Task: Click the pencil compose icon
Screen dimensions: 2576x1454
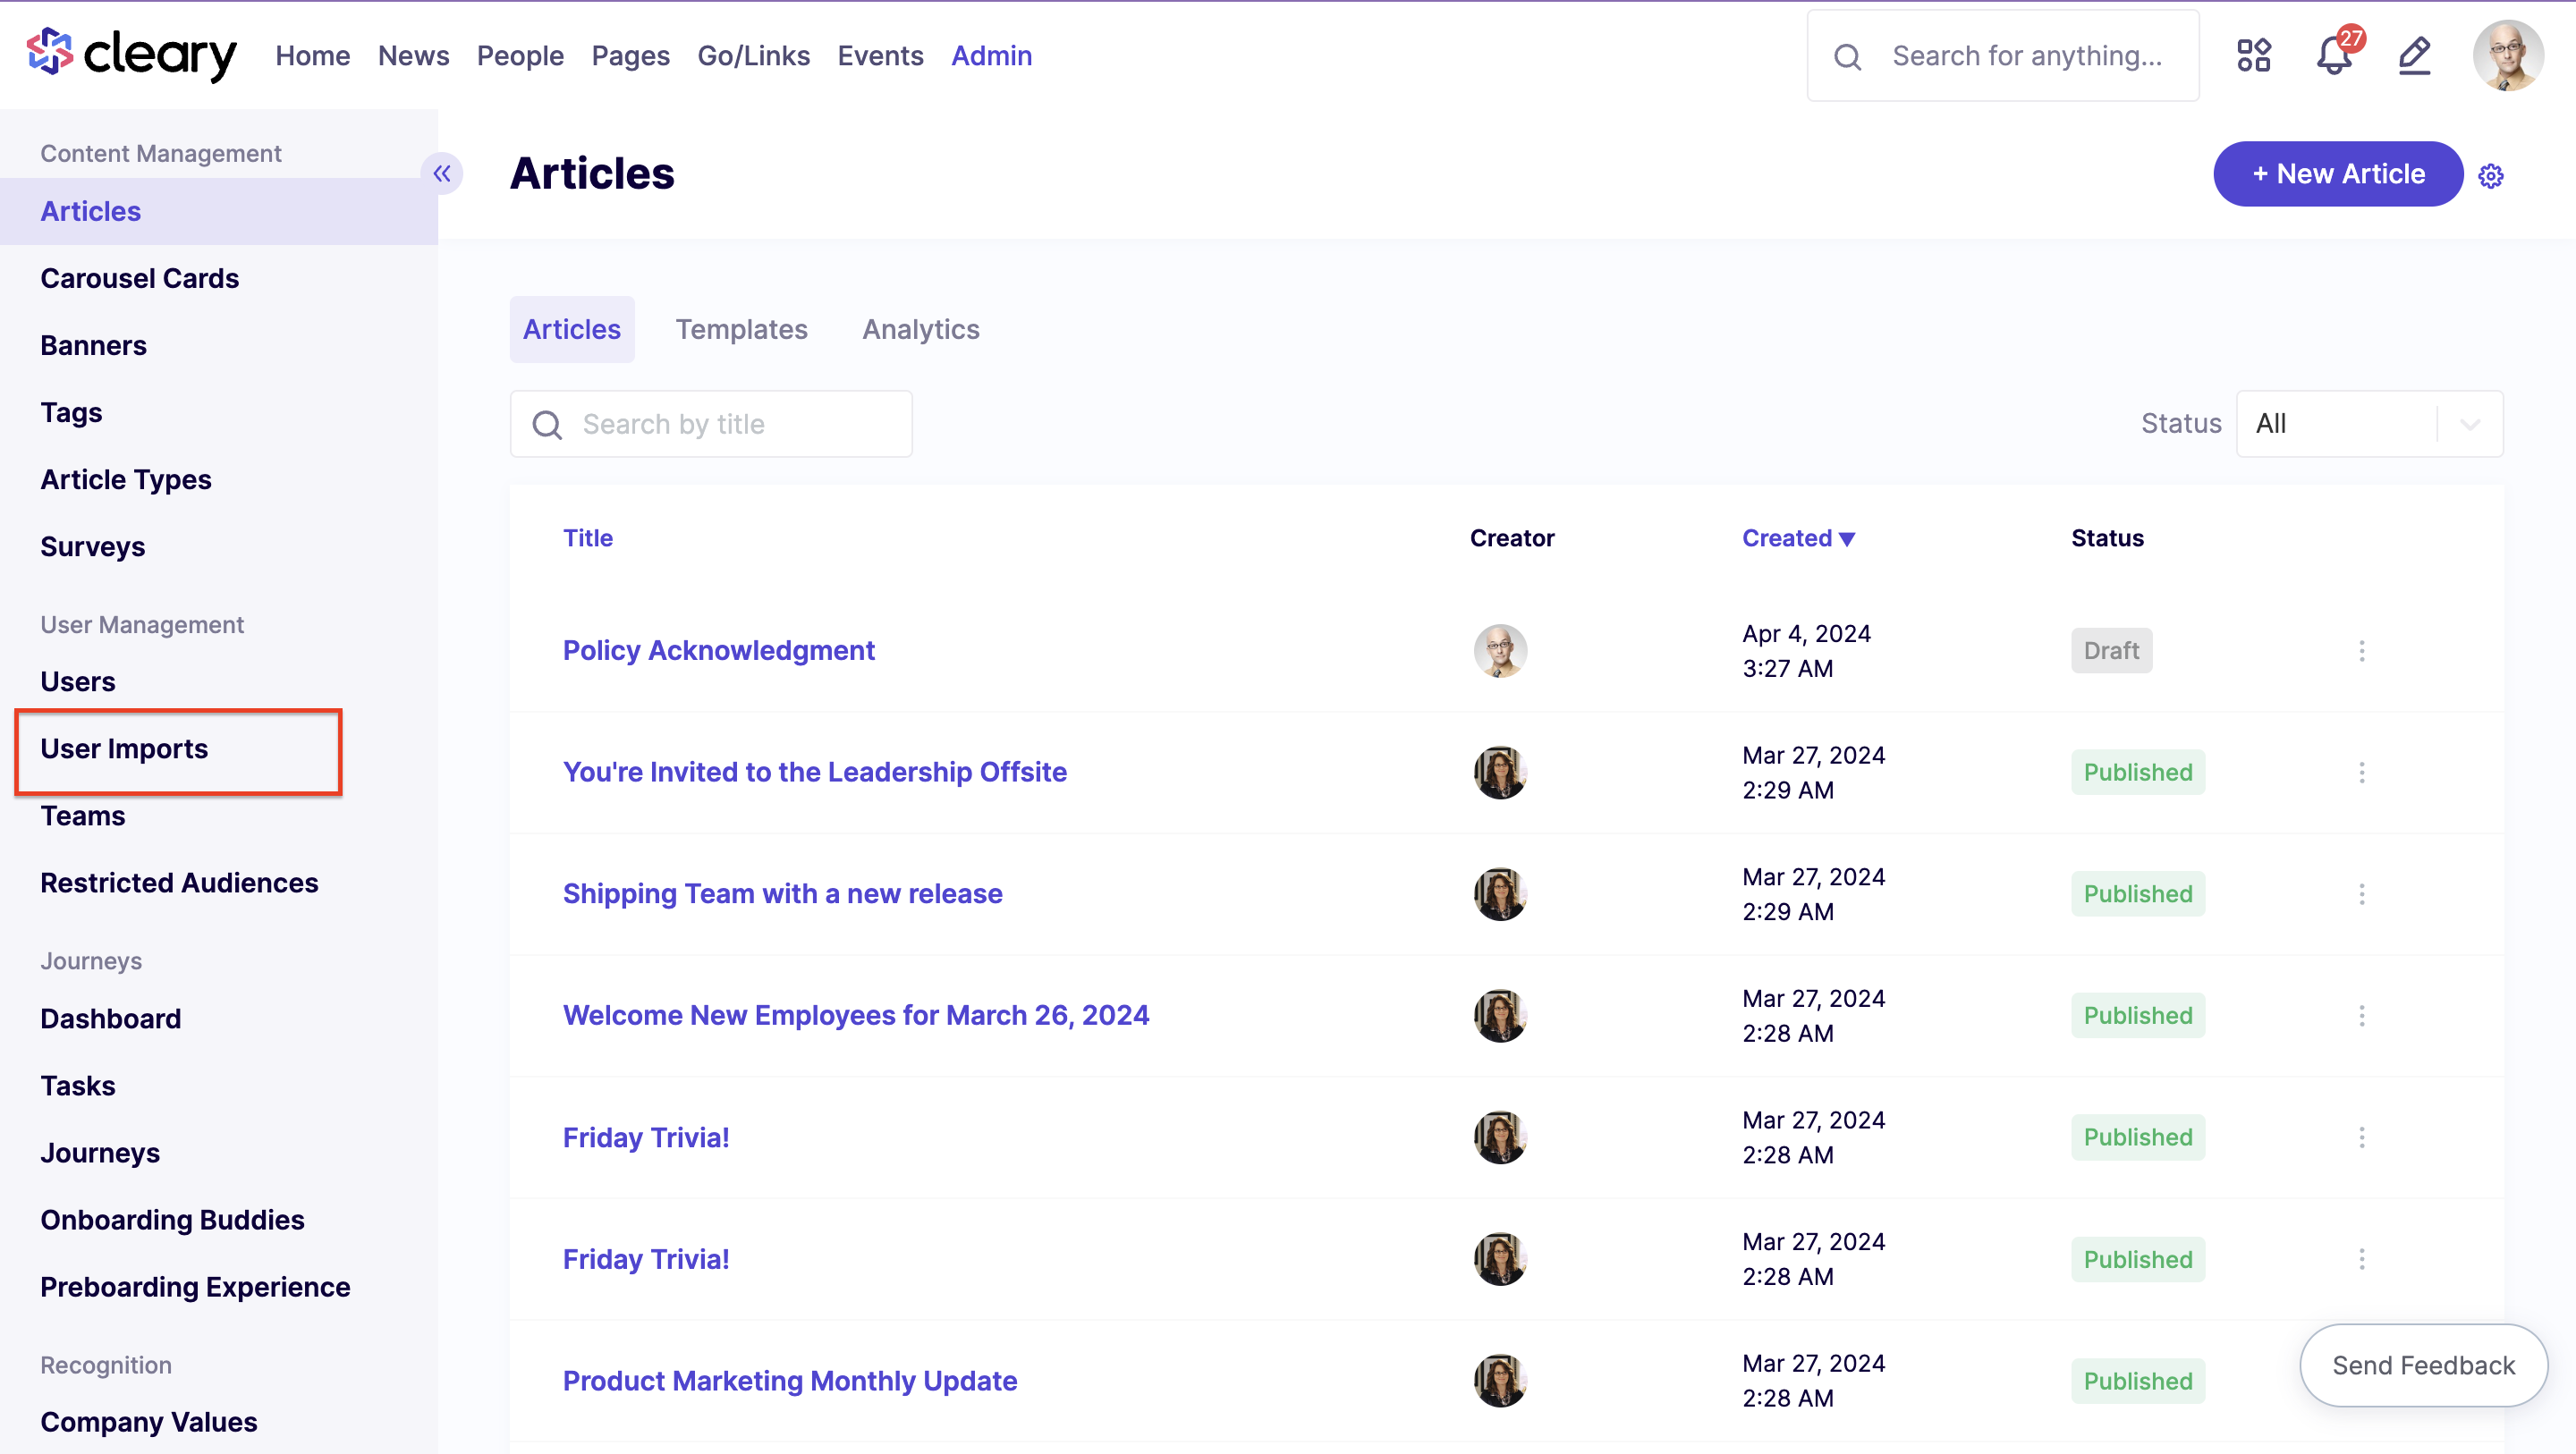Action: point(2415,55)
